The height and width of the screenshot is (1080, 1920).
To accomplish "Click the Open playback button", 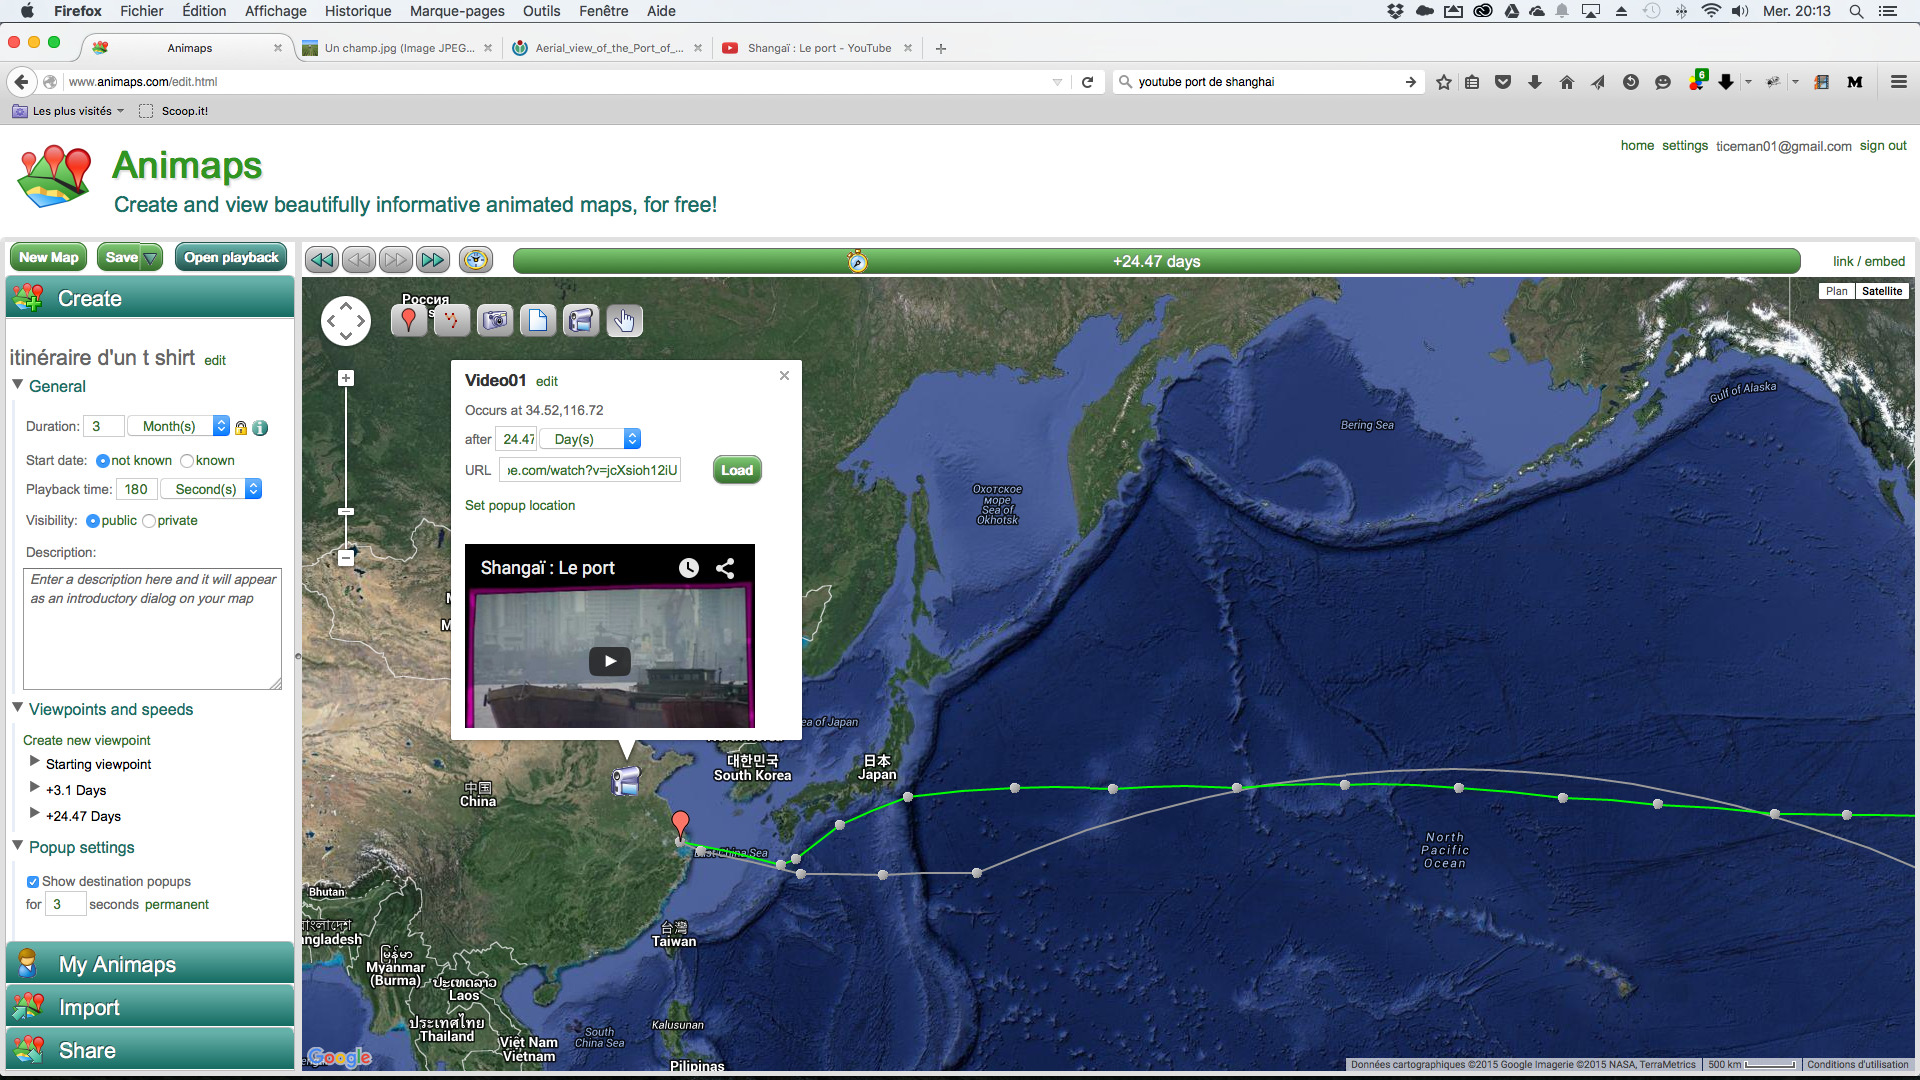I will pos(231,258).
